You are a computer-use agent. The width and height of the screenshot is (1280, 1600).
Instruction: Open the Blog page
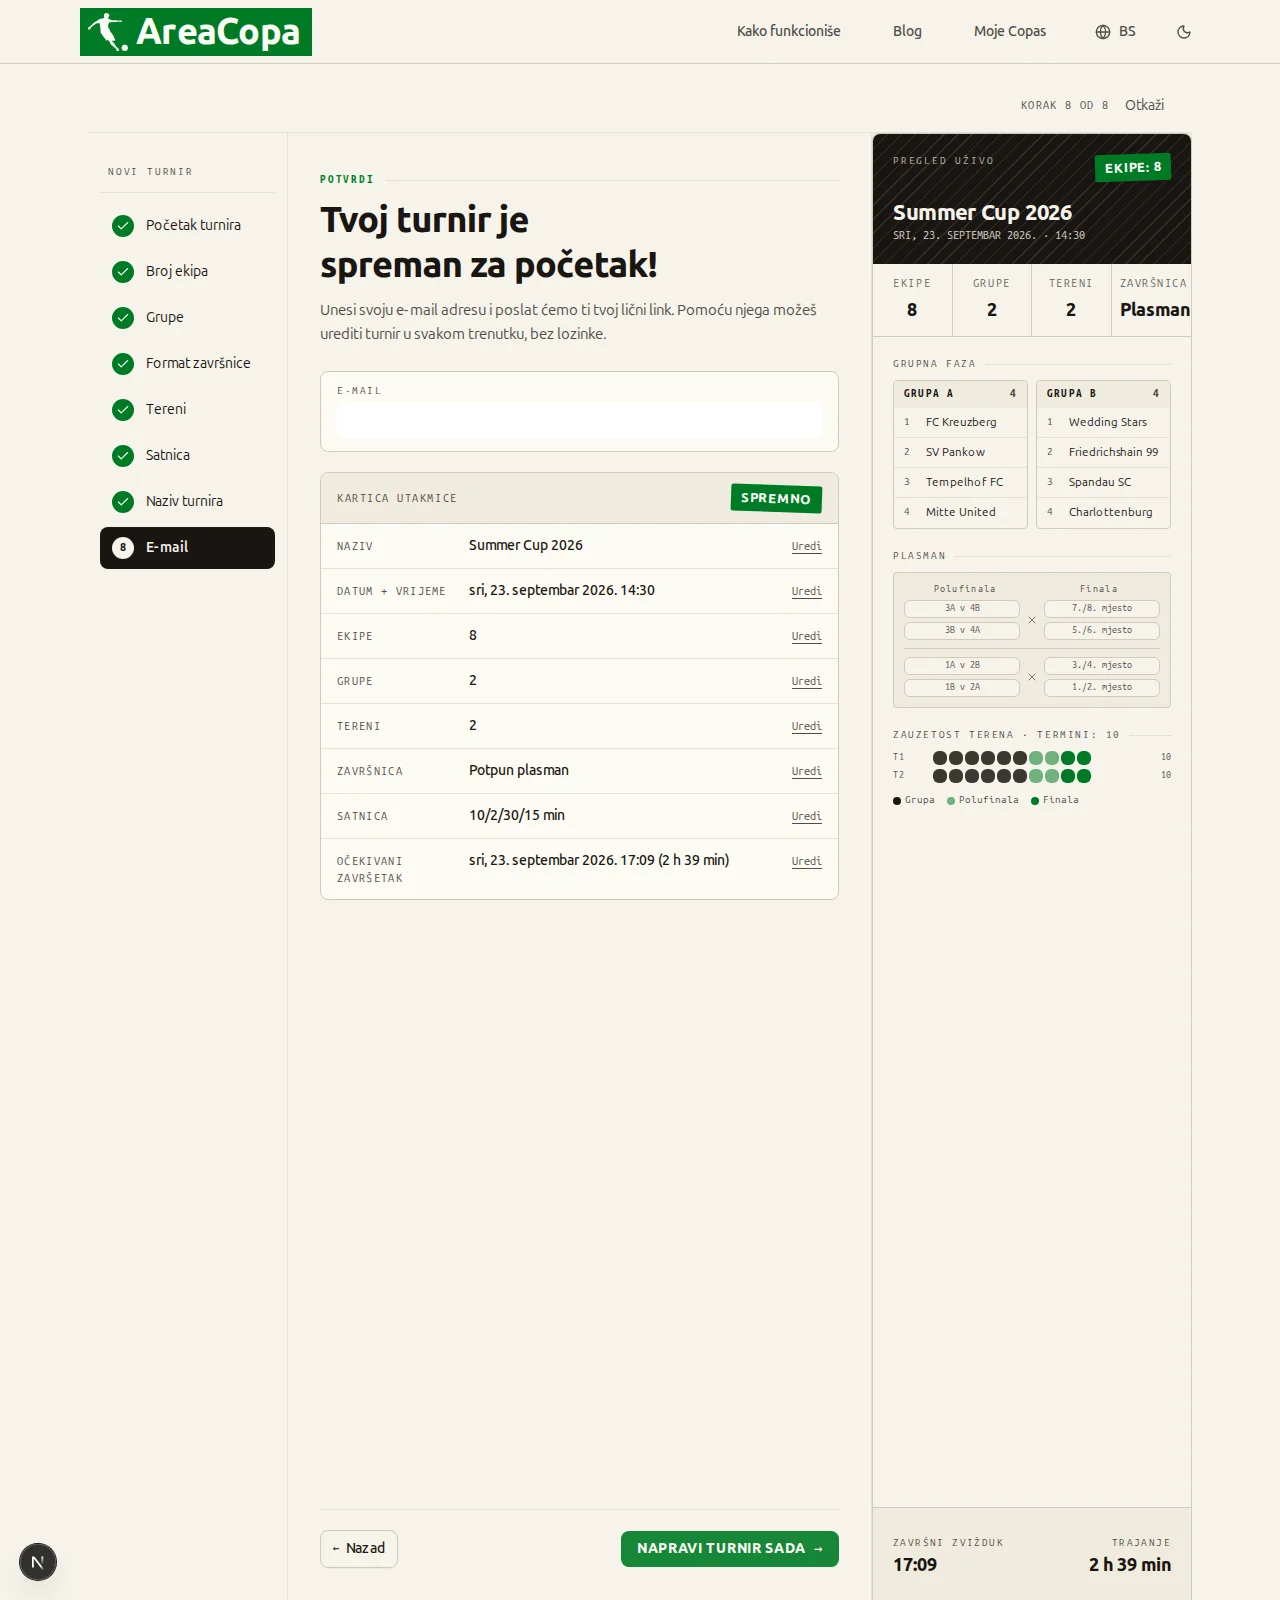pos(907,31)
